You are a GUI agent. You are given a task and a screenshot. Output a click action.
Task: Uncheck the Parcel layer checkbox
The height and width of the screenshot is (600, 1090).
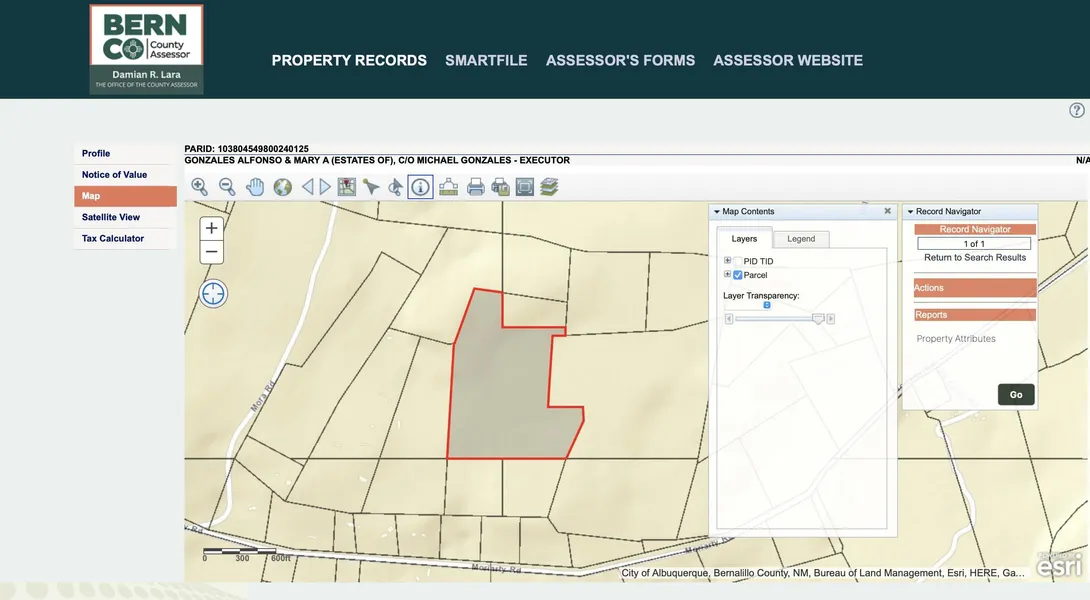(738, 275)
